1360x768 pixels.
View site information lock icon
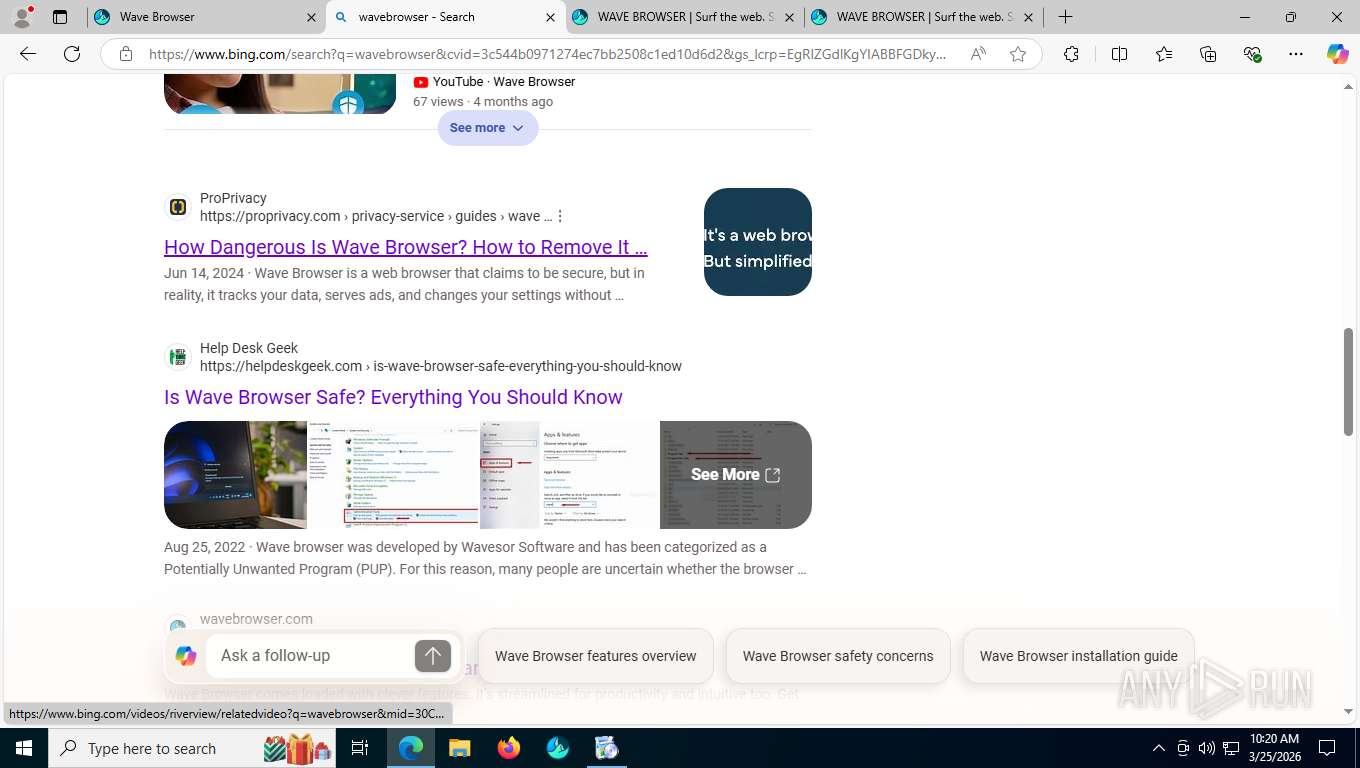[x=126, y=54]
